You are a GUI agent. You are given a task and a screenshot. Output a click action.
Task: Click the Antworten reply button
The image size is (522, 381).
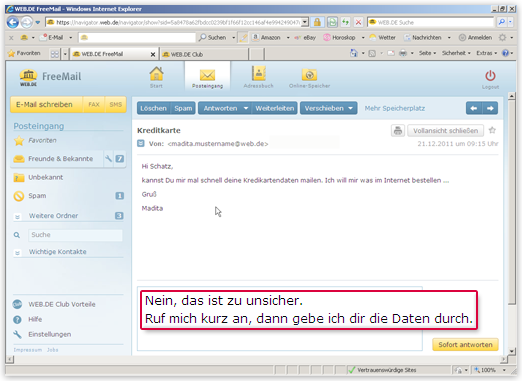tap(220, 108)
